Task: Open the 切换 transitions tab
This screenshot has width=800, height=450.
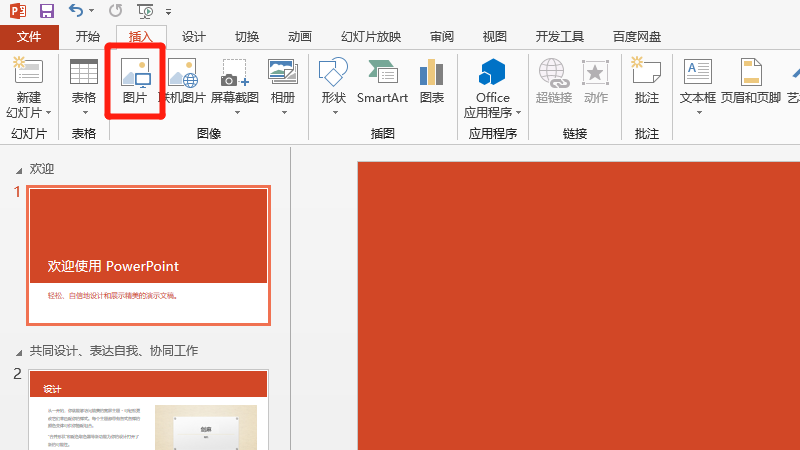Action: click(x=247, y=37)
